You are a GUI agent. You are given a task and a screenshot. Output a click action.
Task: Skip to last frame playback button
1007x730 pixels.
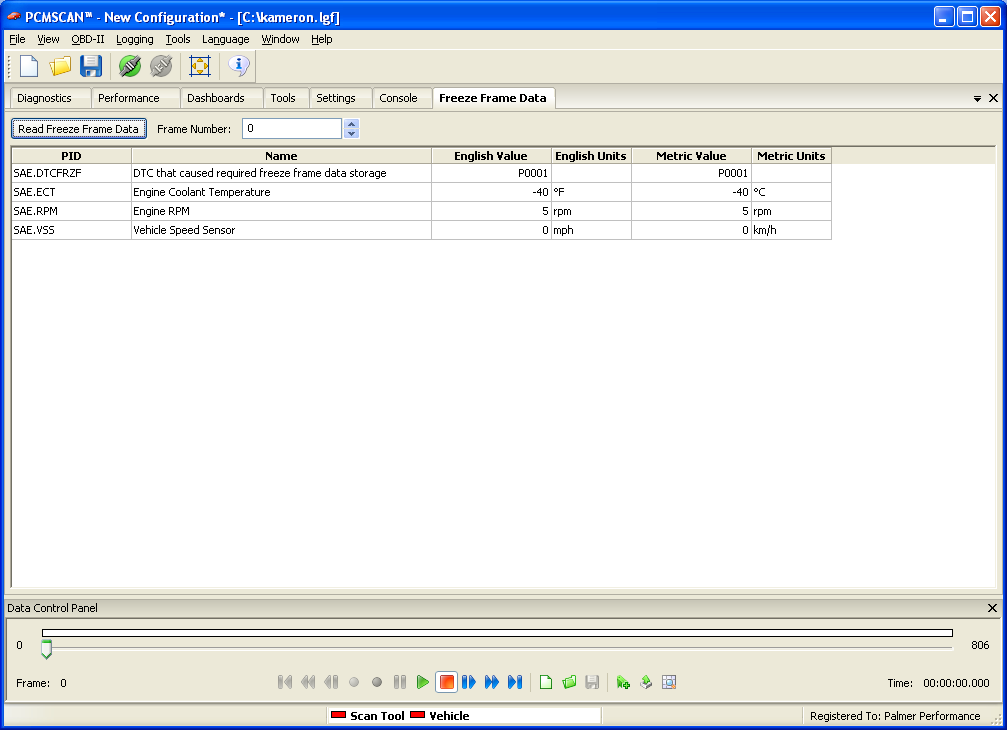tap(515, 682)
